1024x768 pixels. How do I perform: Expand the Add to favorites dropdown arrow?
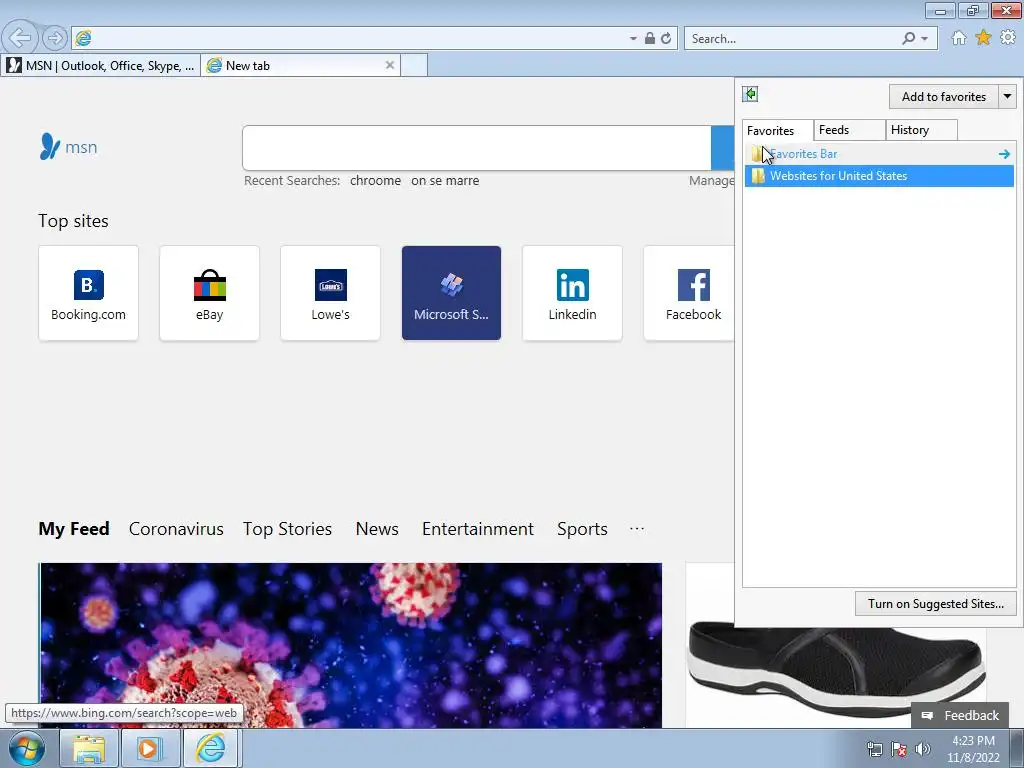tap(1008, 97)
